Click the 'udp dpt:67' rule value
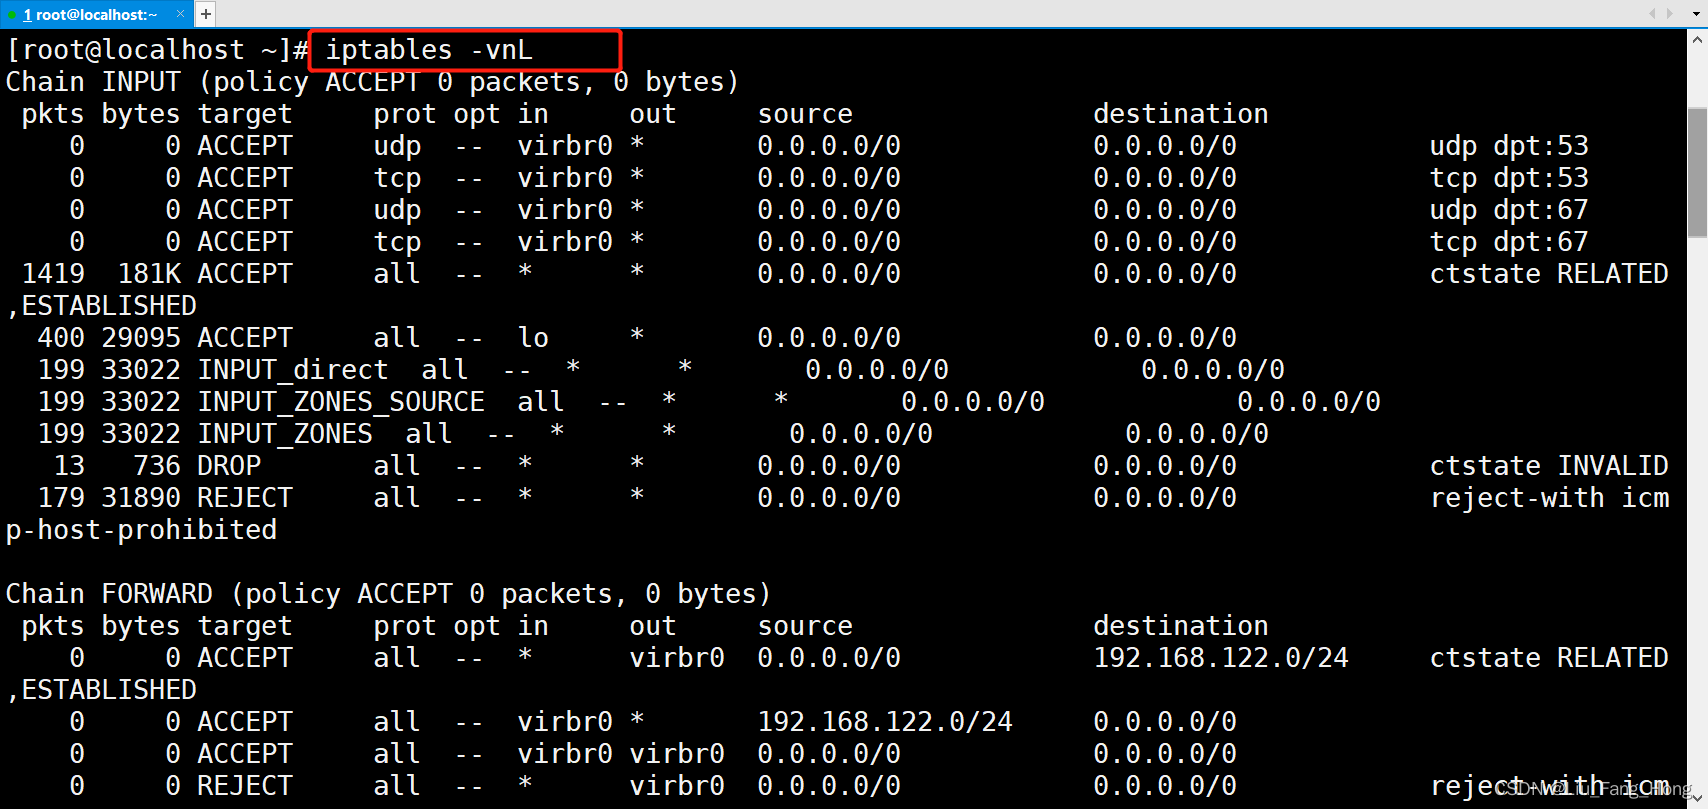The width and height of the screenshot is (1708, 809). click(x=1509, y=210)
